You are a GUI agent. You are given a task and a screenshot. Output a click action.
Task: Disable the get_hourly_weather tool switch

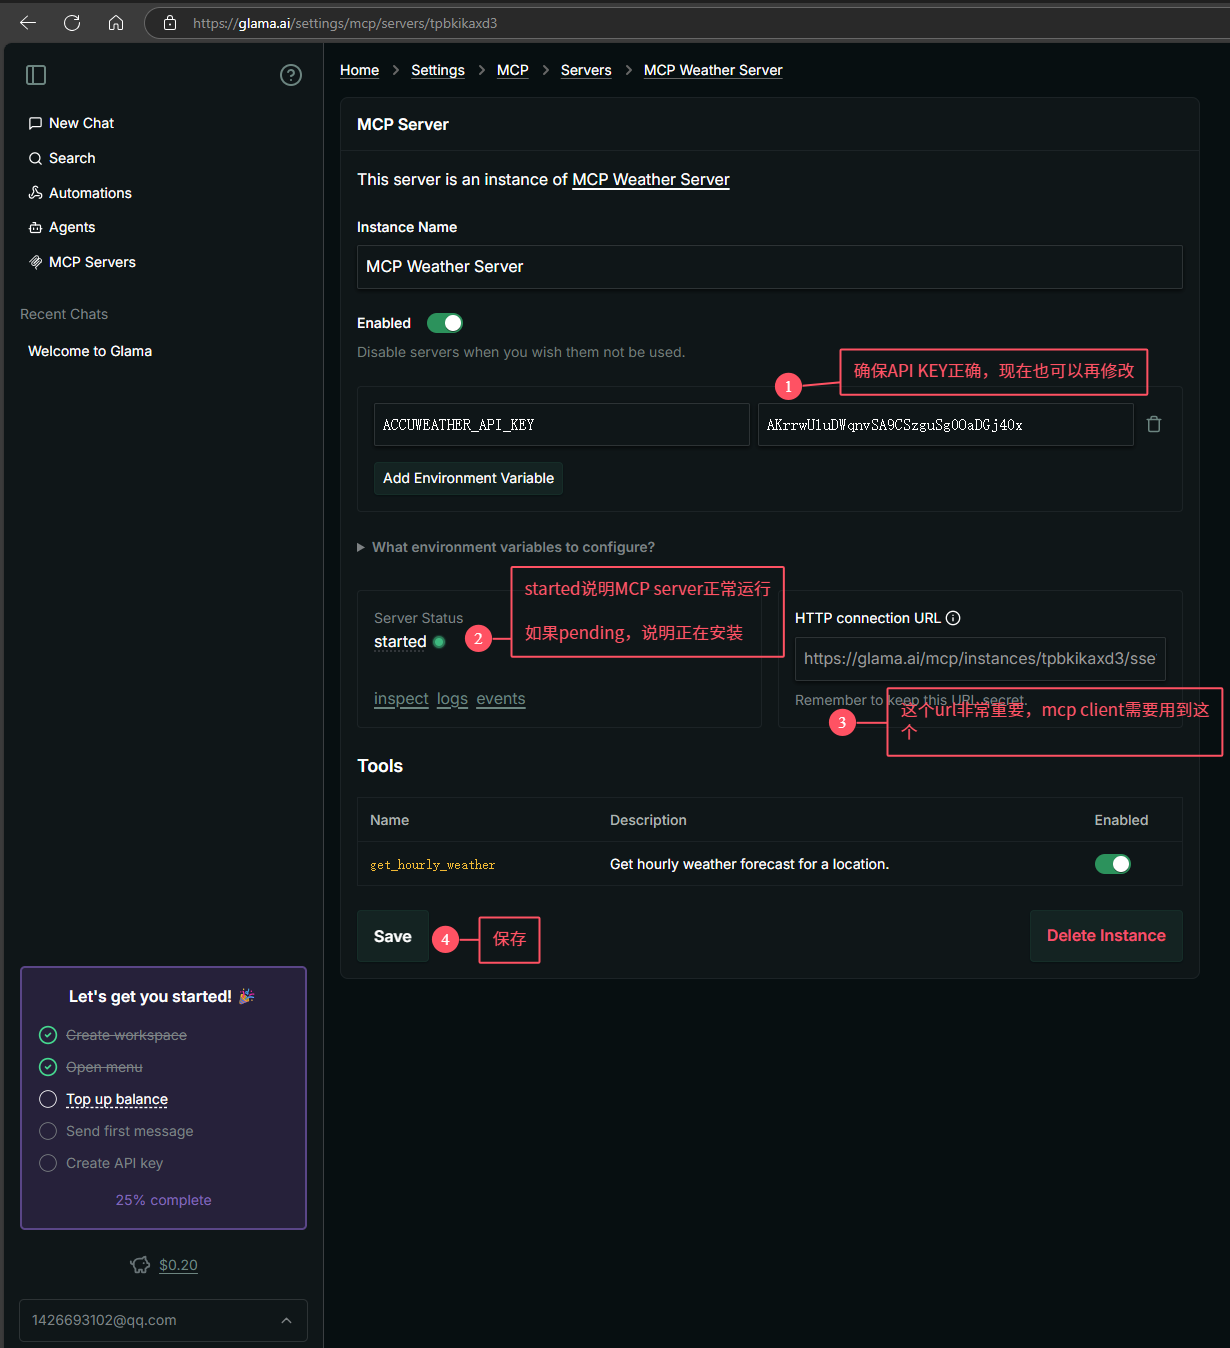click(1113, 864)
